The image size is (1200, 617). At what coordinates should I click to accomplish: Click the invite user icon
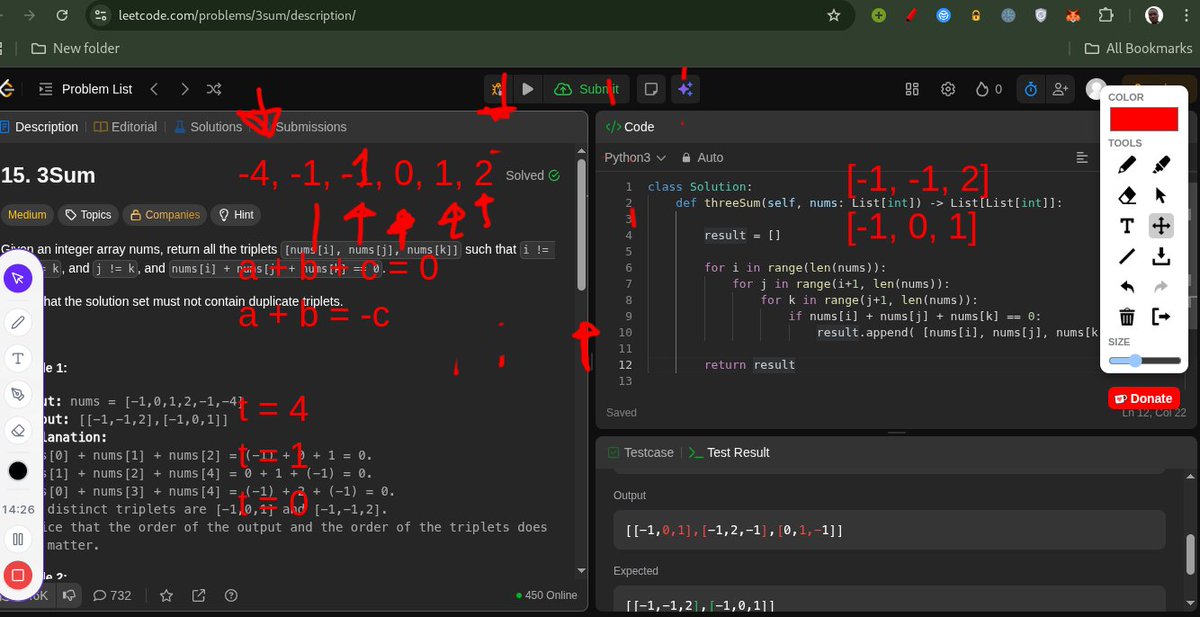pyautogui.click(x=1060, y=89)
